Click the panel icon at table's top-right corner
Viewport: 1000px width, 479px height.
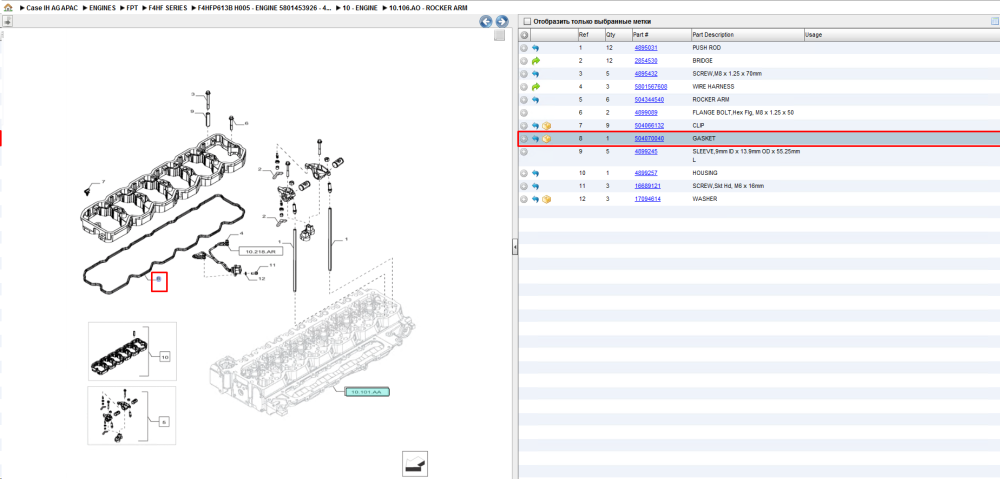(x=995, y=21)
